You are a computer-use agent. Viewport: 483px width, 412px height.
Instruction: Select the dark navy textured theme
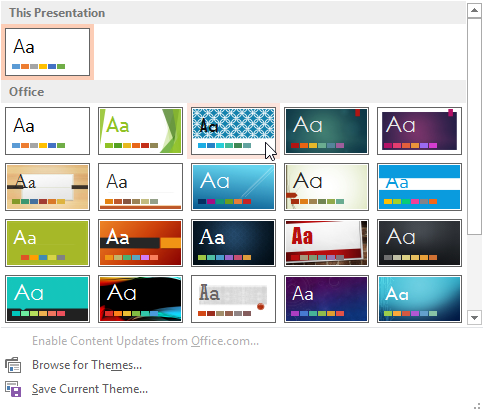[x=233, y=243]
